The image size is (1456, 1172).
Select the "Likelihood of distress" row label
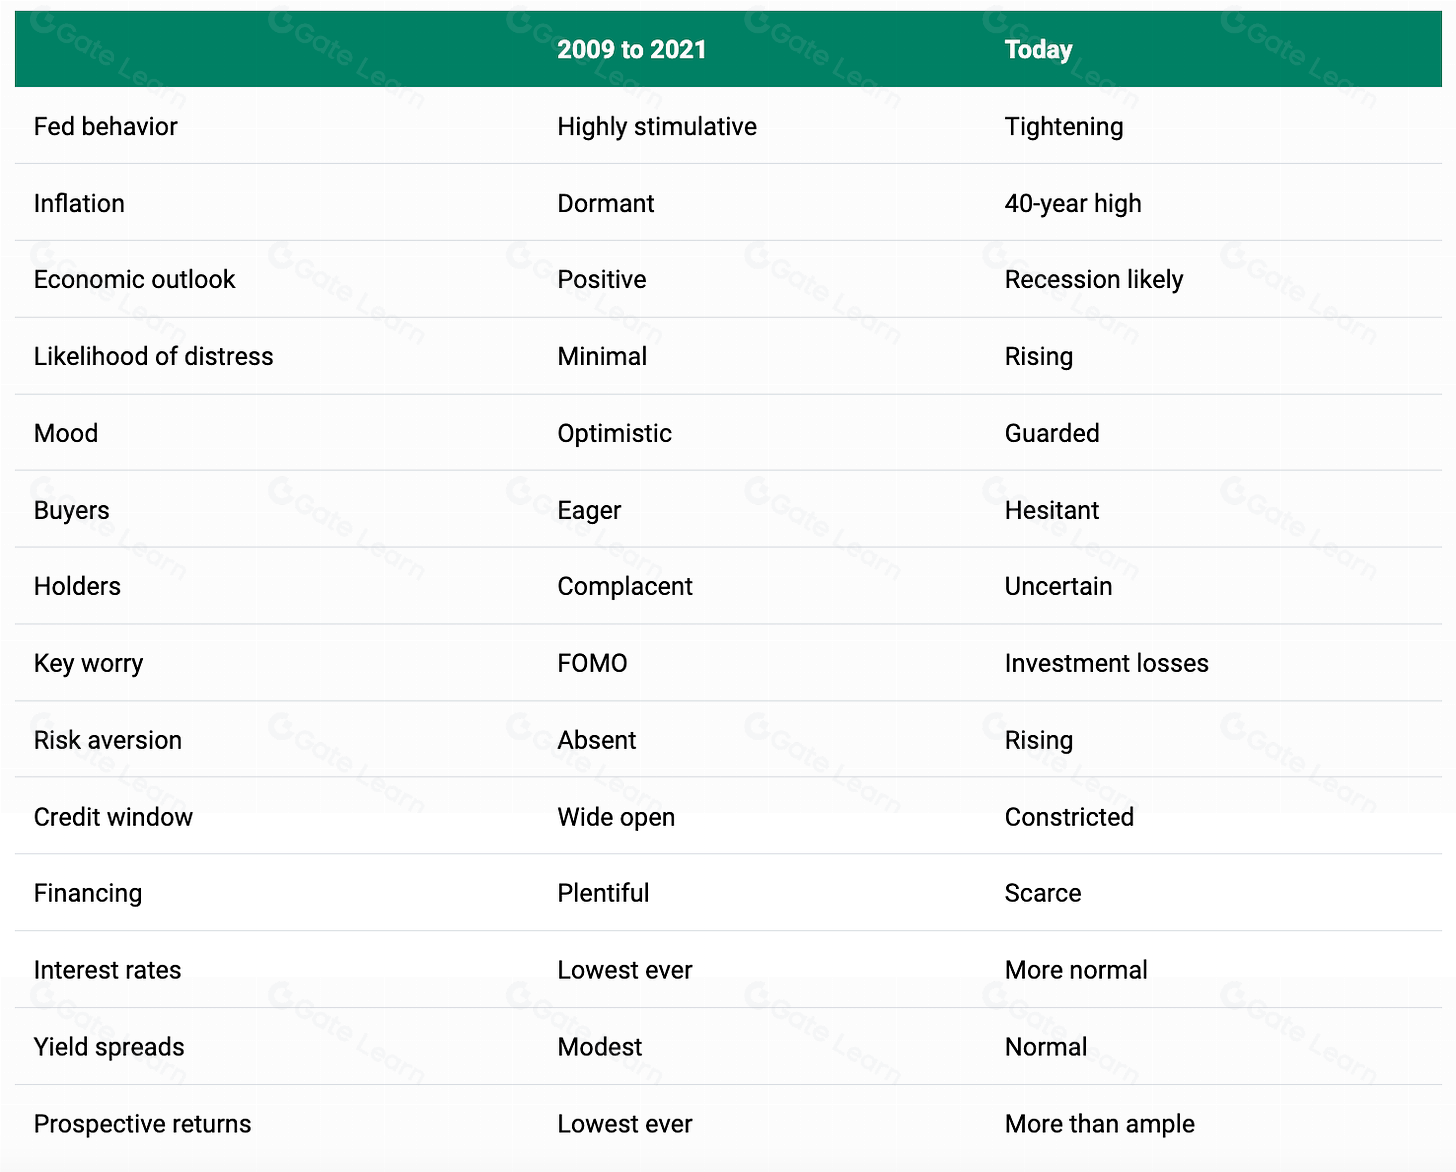click(x=153, y=357)
